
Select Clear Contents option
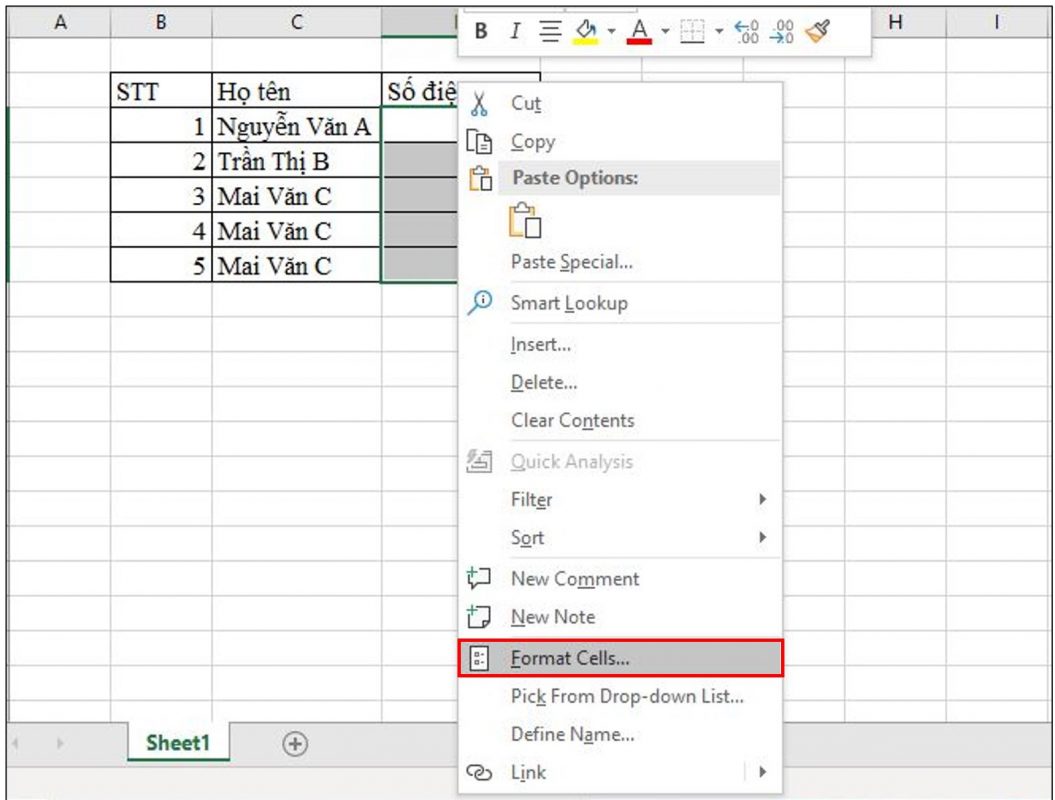[x=620, y=421]
